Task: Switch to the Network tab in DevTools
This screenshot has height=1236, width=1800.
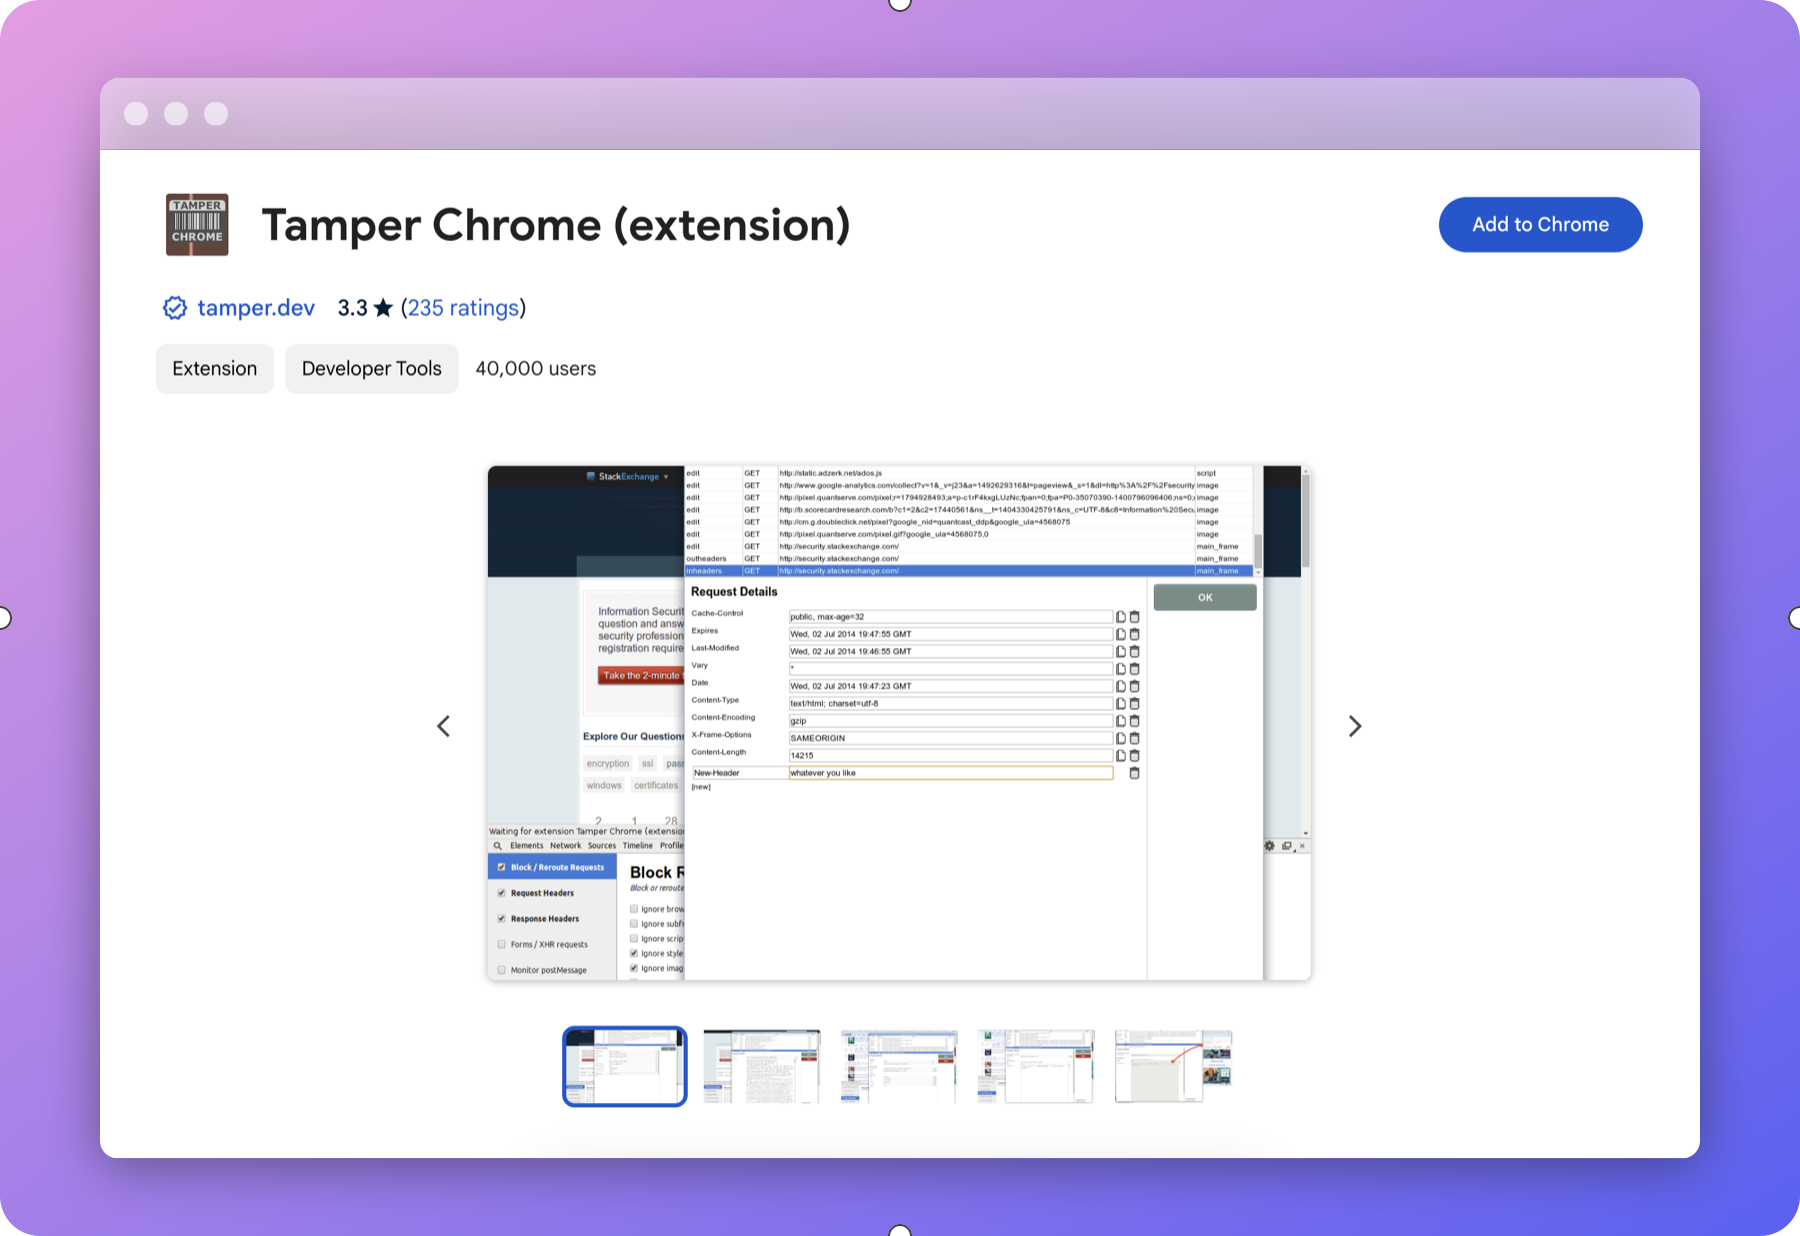Action: click(x=565, y=846)
